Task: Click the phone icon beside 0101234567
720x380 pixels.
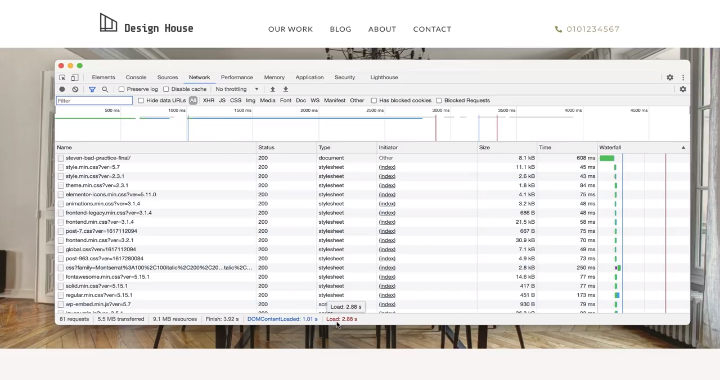Action: coord(558,29)
